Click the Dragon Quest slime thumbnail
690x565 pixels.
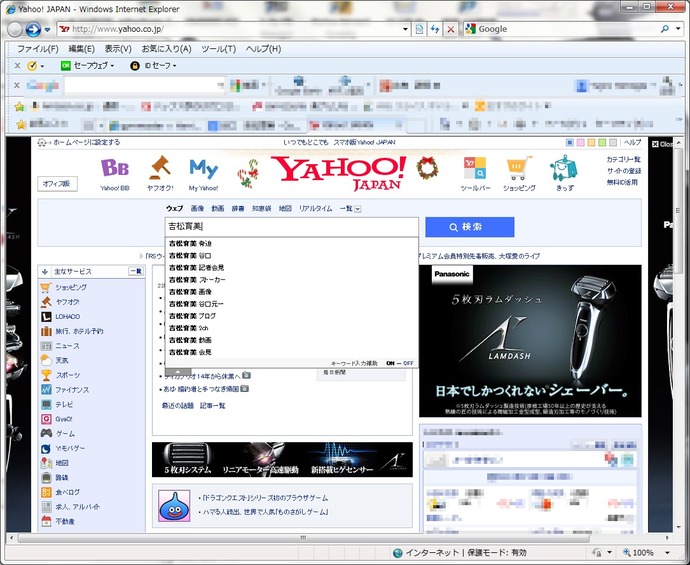pos(174,506)
